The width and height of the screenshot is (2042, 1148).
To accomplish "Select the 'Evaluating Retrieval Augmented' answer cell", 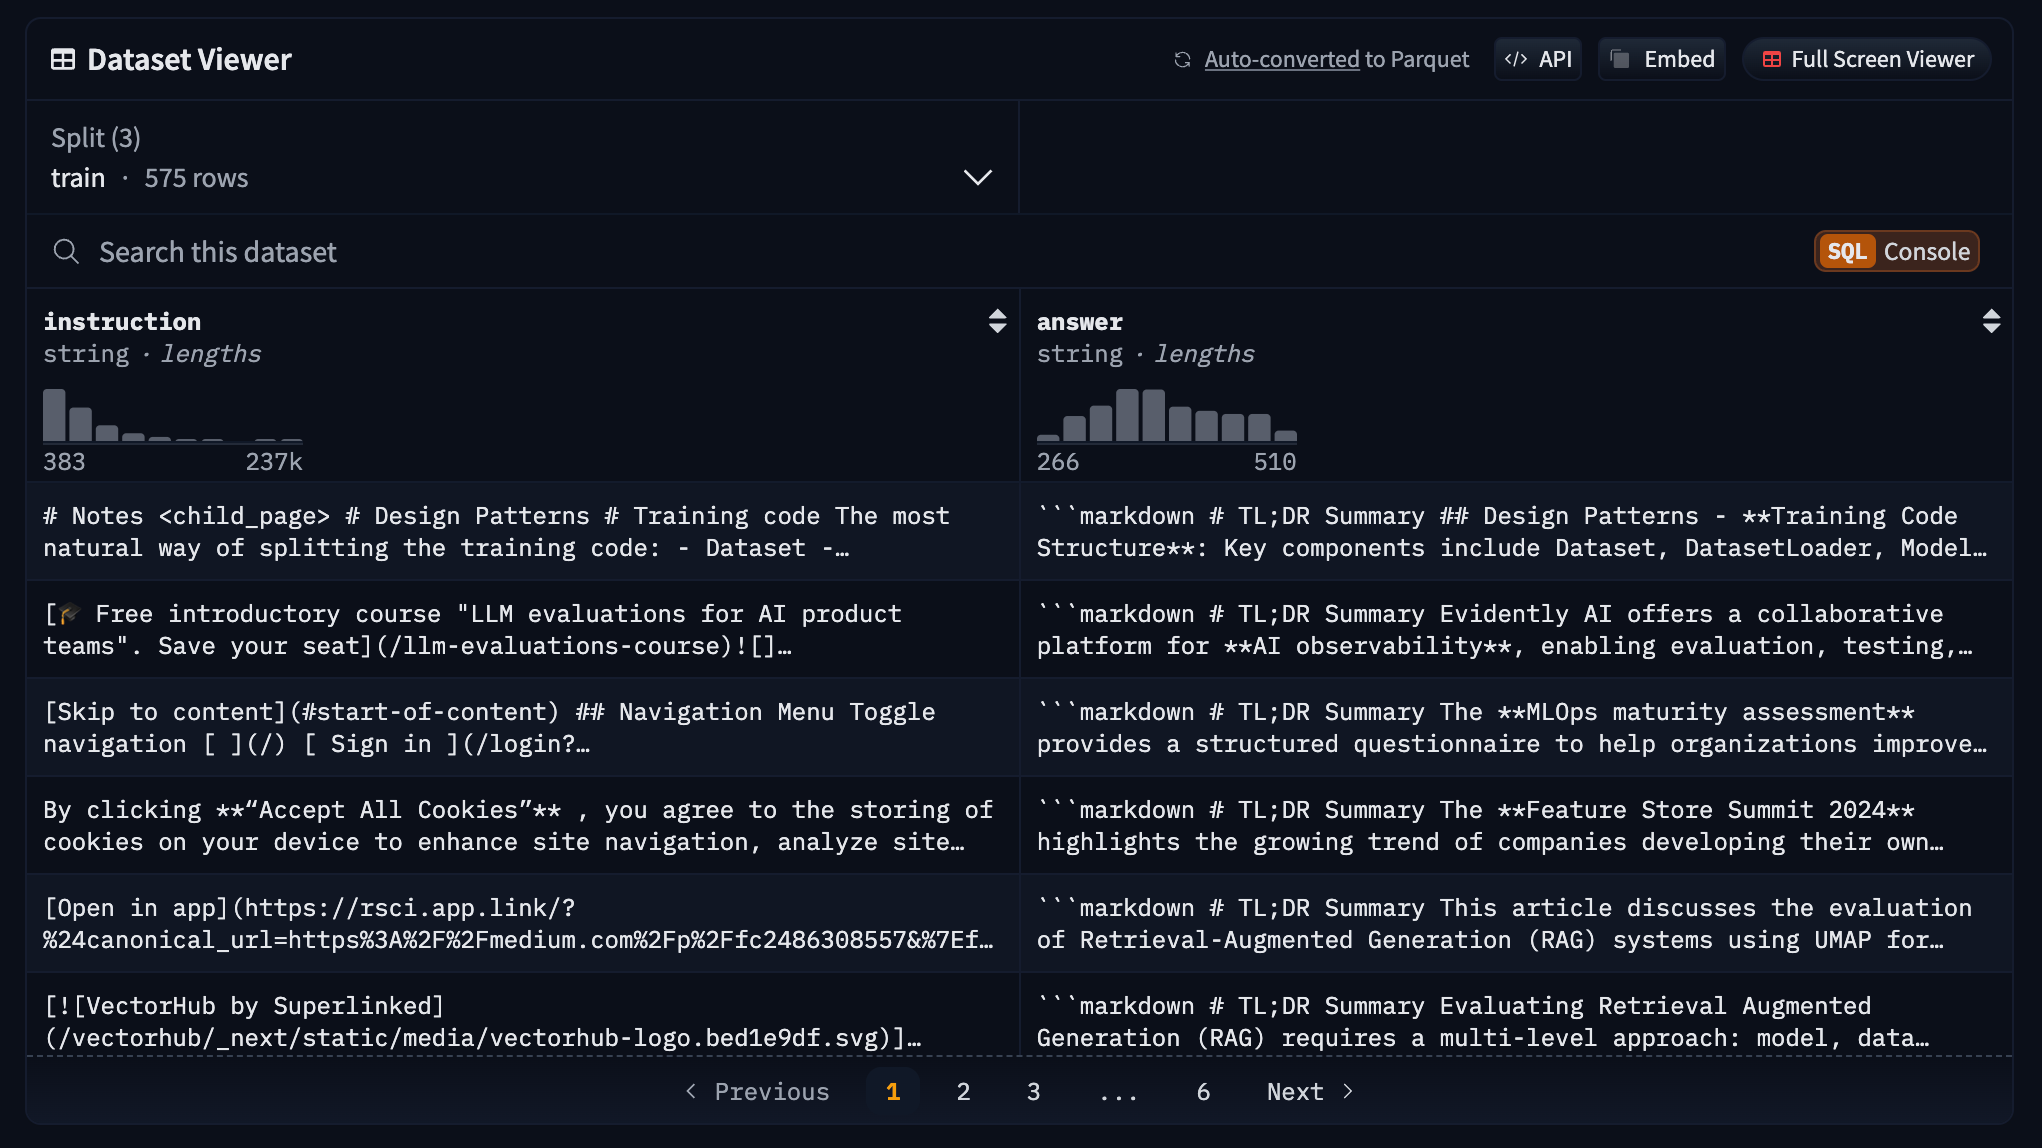I will (1516, 1015).
